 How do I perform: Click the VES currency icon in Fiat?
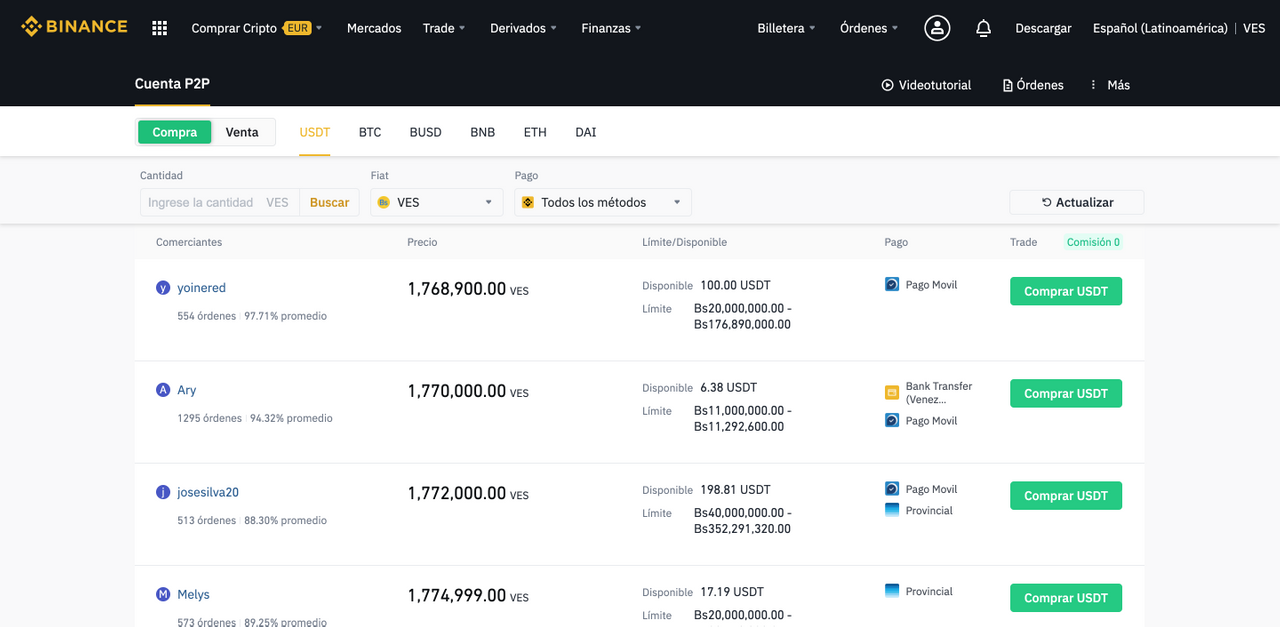pyautogui.click(x=384, y=202)
